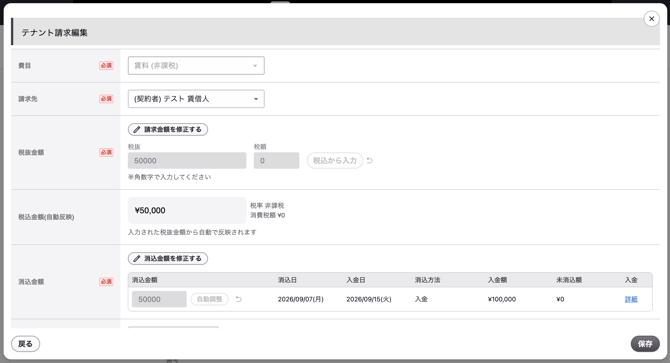Close the tenant billing edit dialog
The height and width of the screenshot is (363, 670).
coord(651,19)
